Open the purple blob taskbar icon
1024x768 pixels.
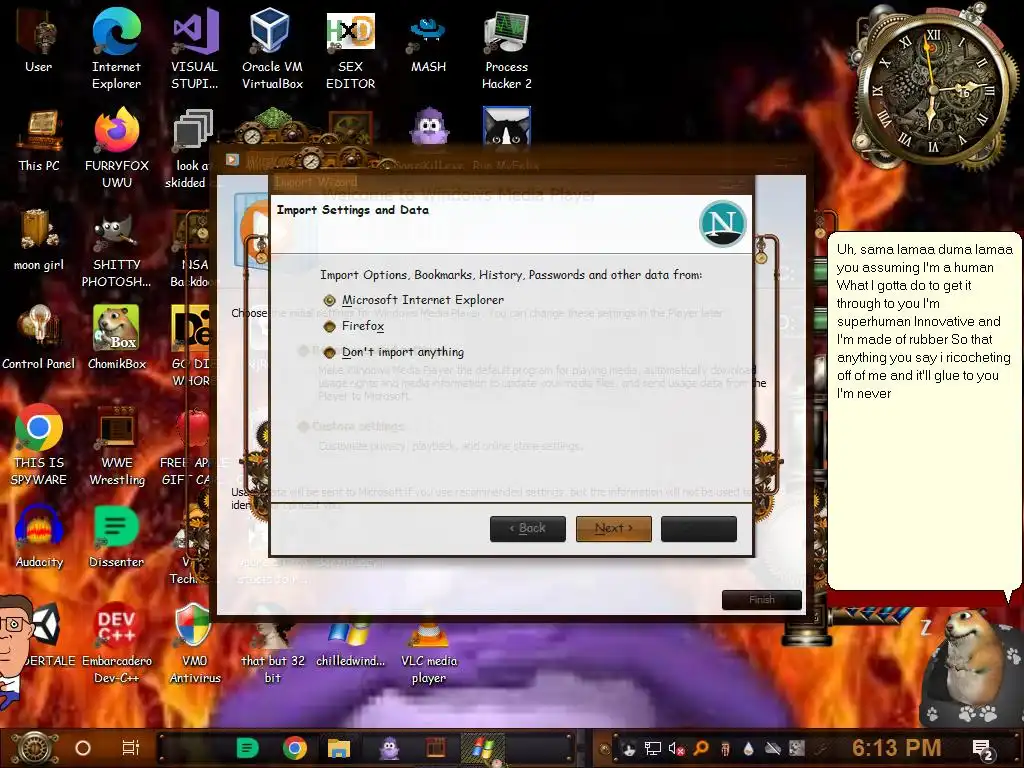click(389, 748)
